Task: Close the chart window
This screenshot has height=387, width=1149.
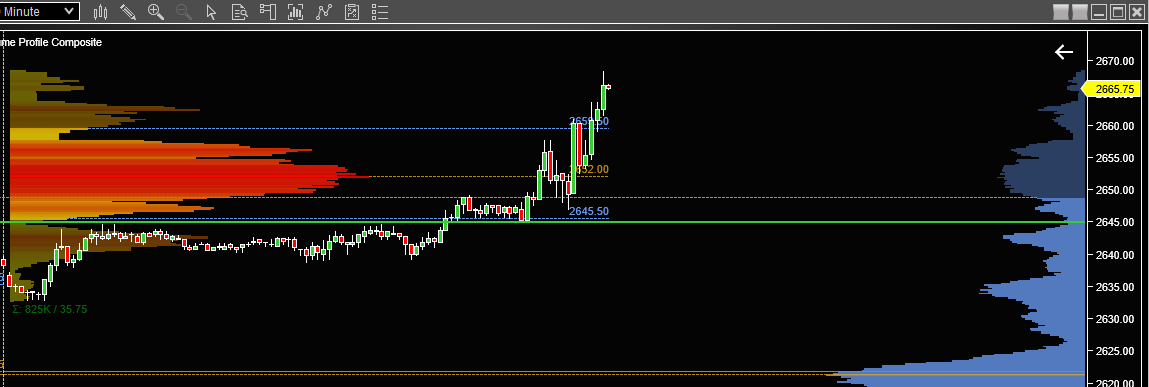Action: pos(1137,12)
